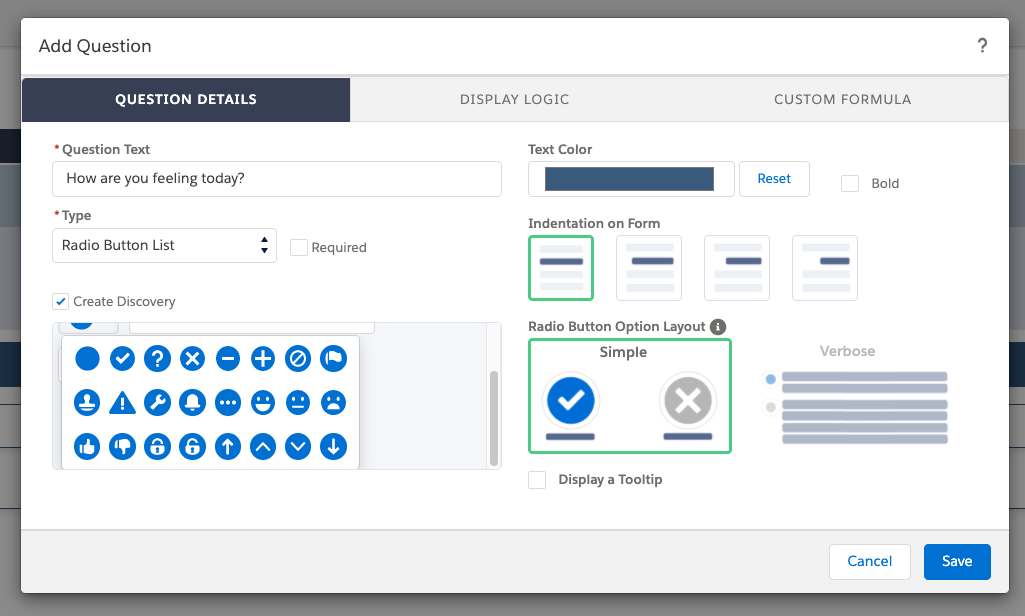The image size is (1025, 616).
Task: Uncheck the Create Discovery checkbox
Action: point(61,301)
